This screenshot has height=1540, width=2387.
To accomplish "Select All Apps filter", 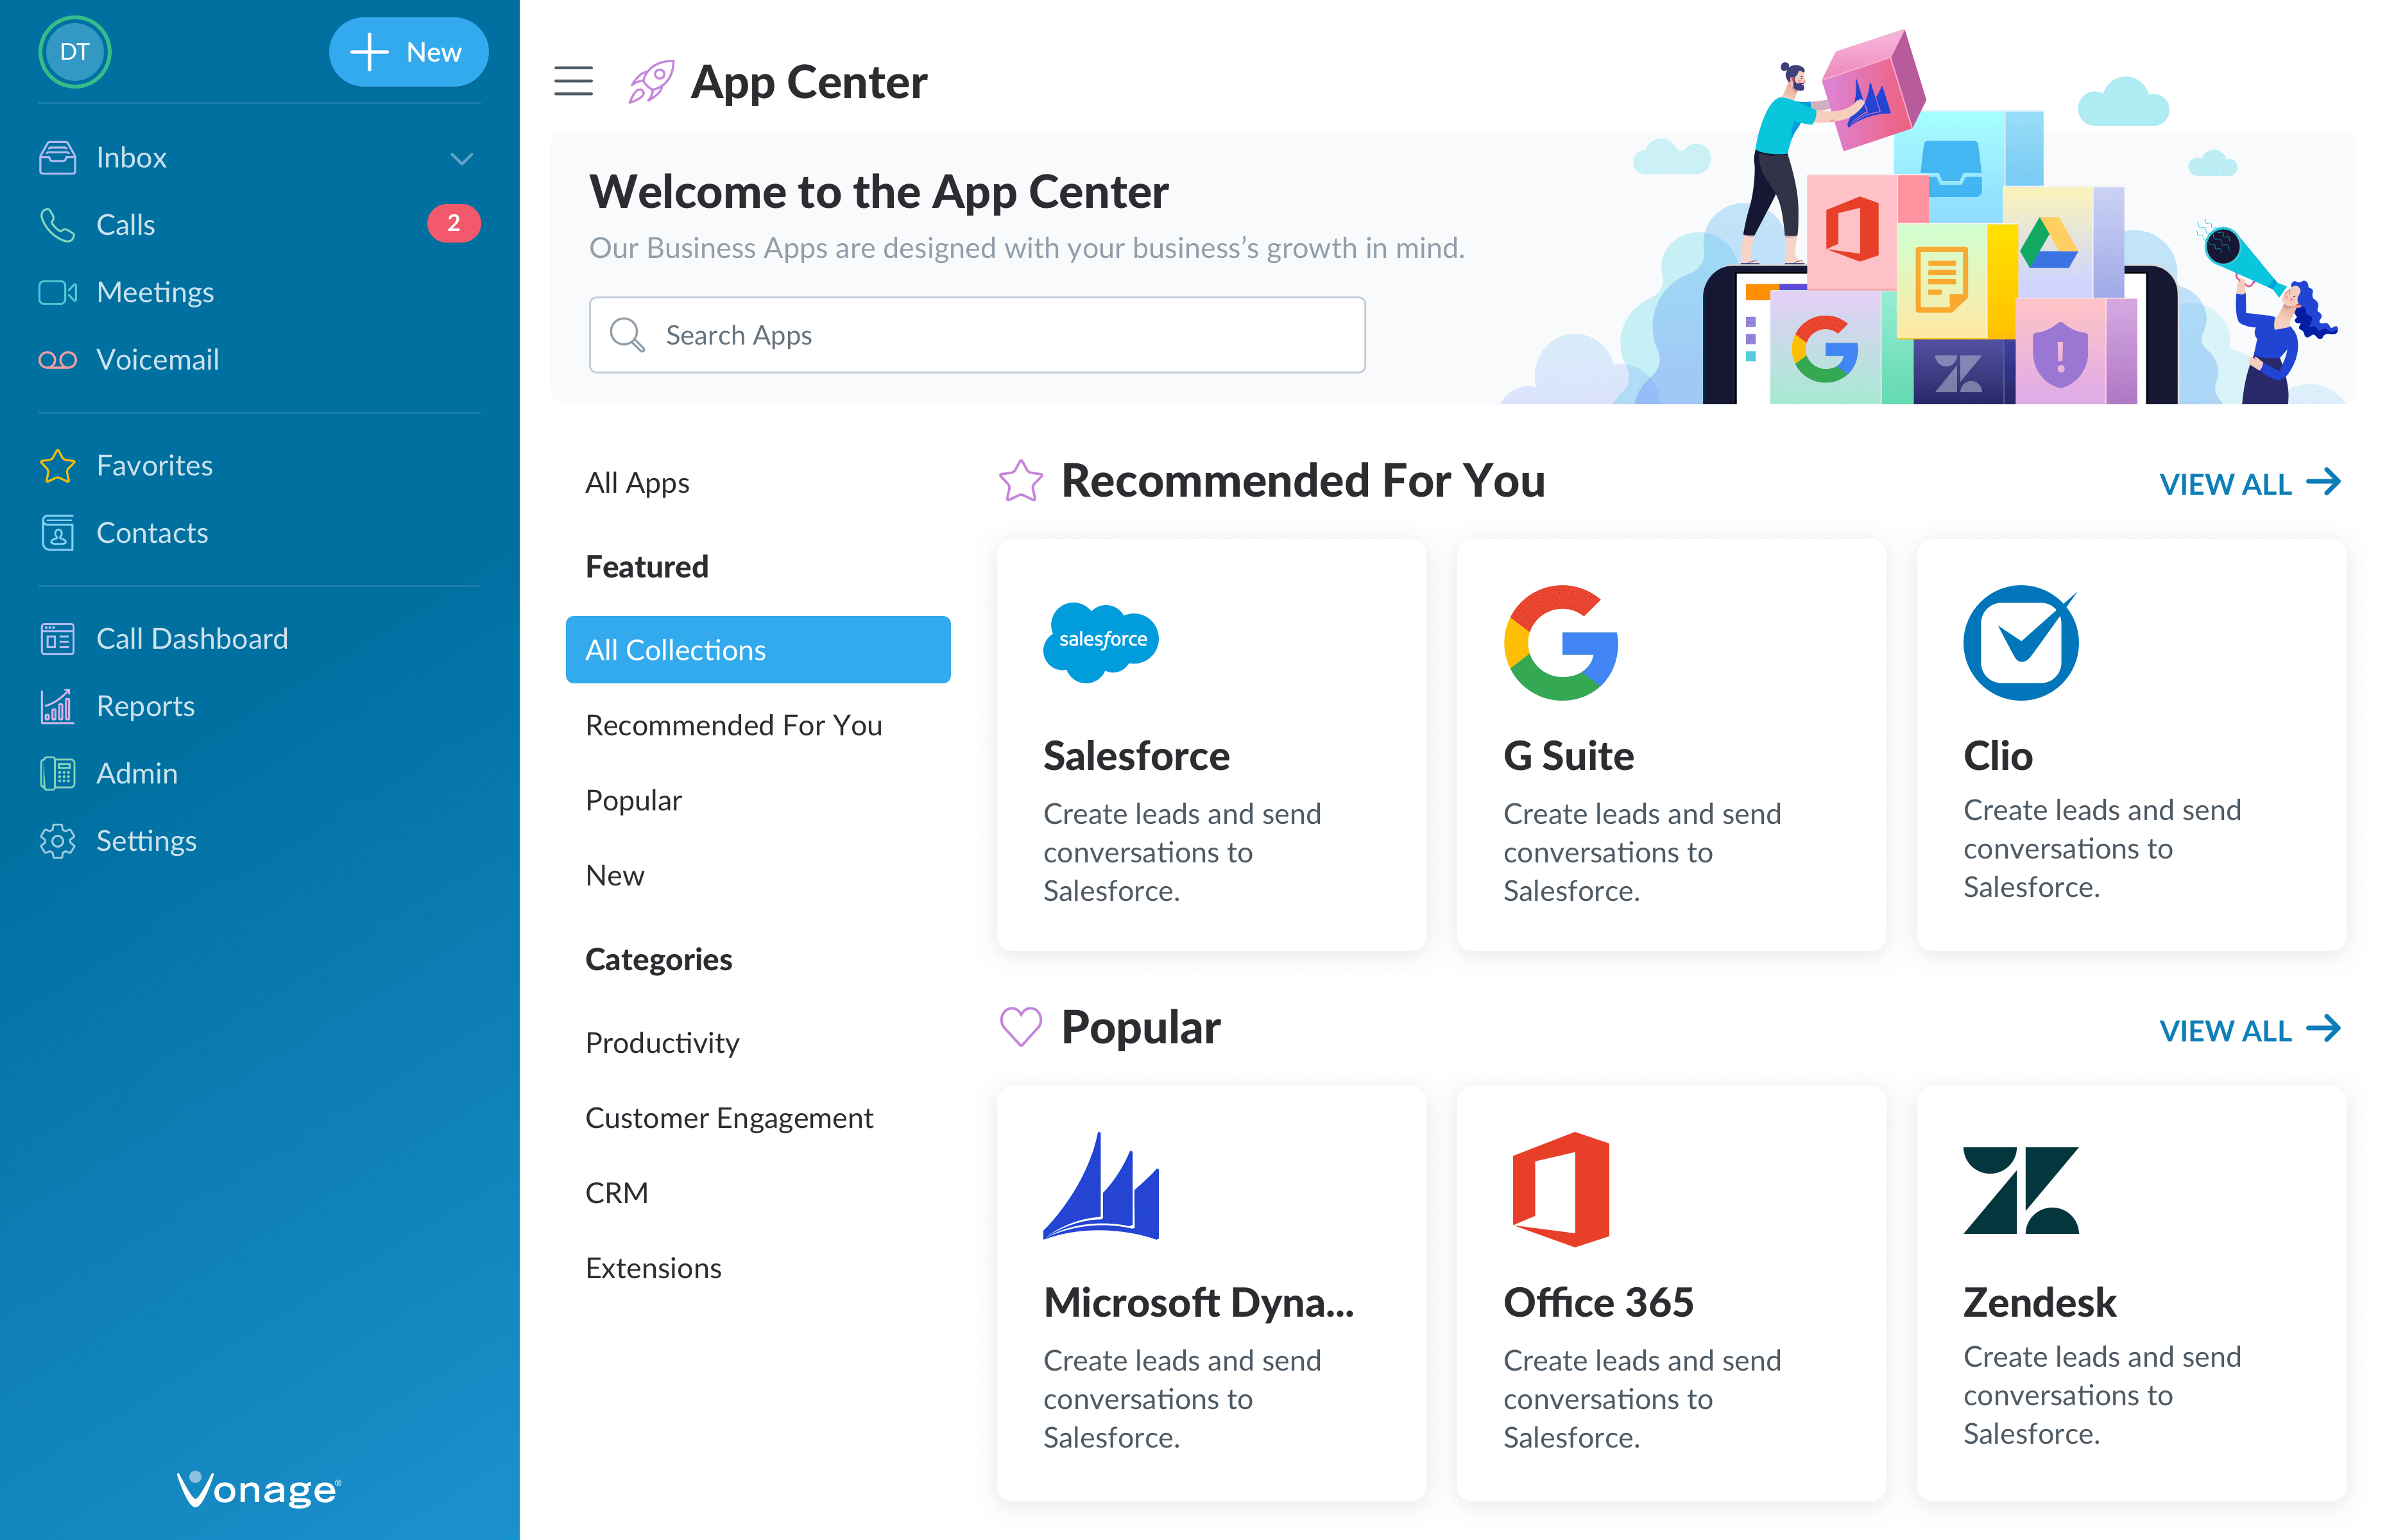I will click(x=637, y=483).
